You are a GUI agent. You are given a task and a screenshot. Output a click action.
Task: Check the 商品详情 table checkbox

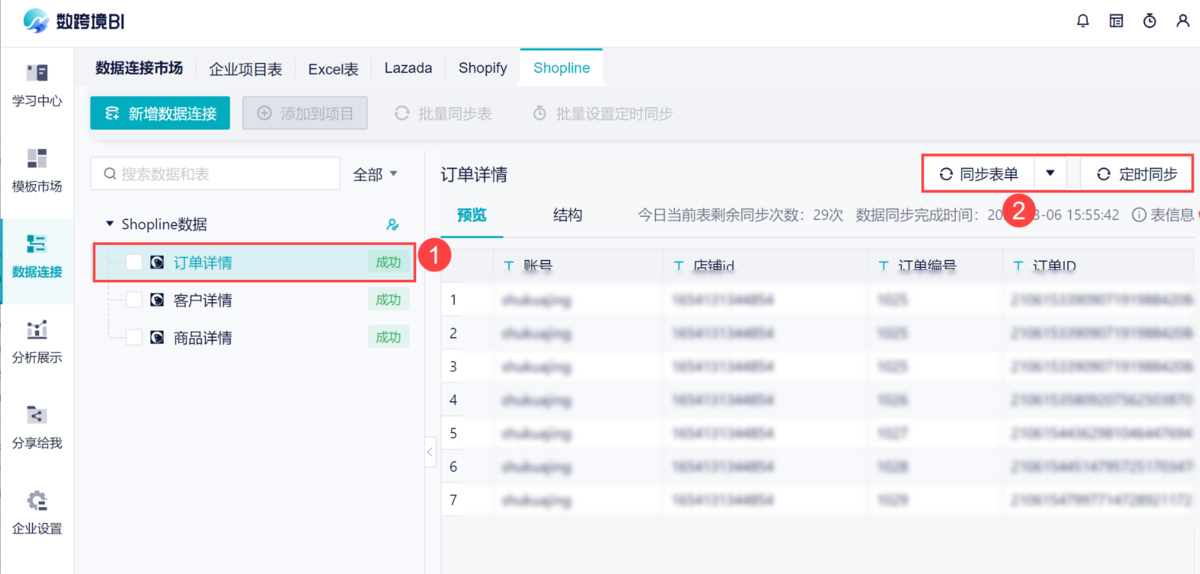pos(134,338)
